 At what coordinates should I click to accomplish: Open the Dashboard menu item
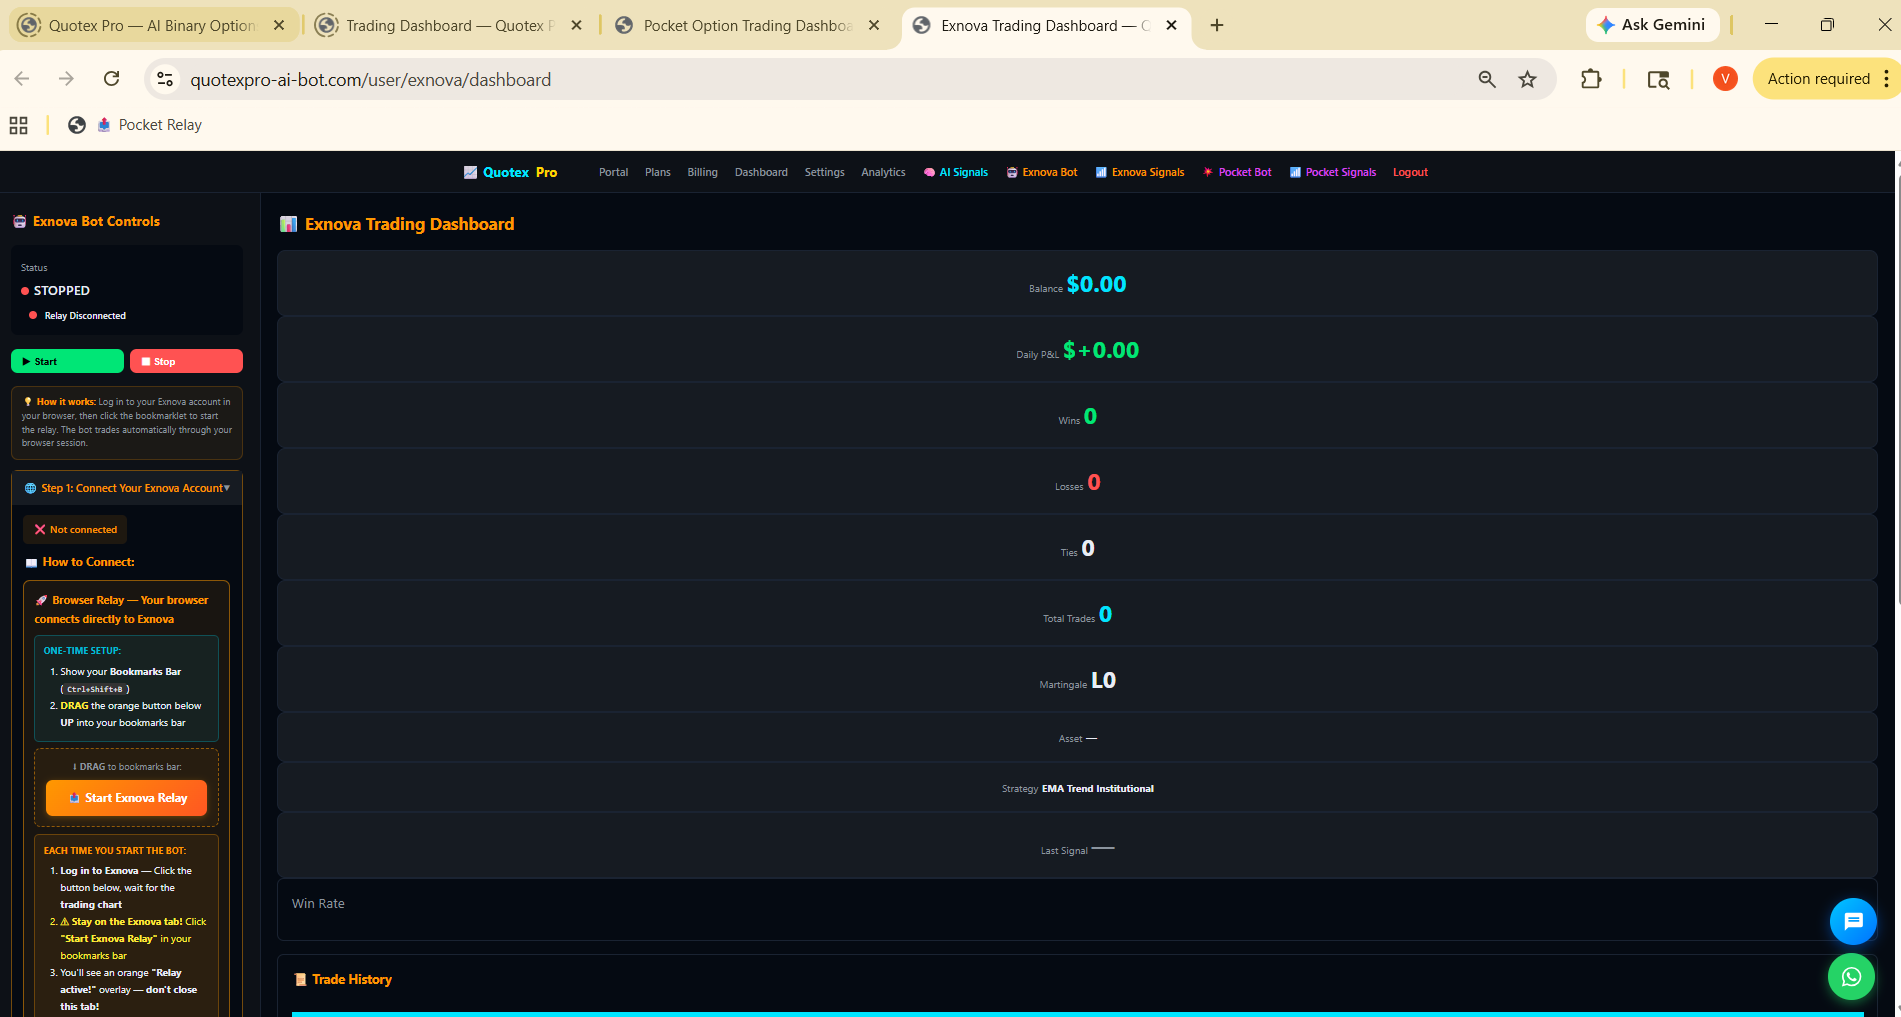coord(761,172)
